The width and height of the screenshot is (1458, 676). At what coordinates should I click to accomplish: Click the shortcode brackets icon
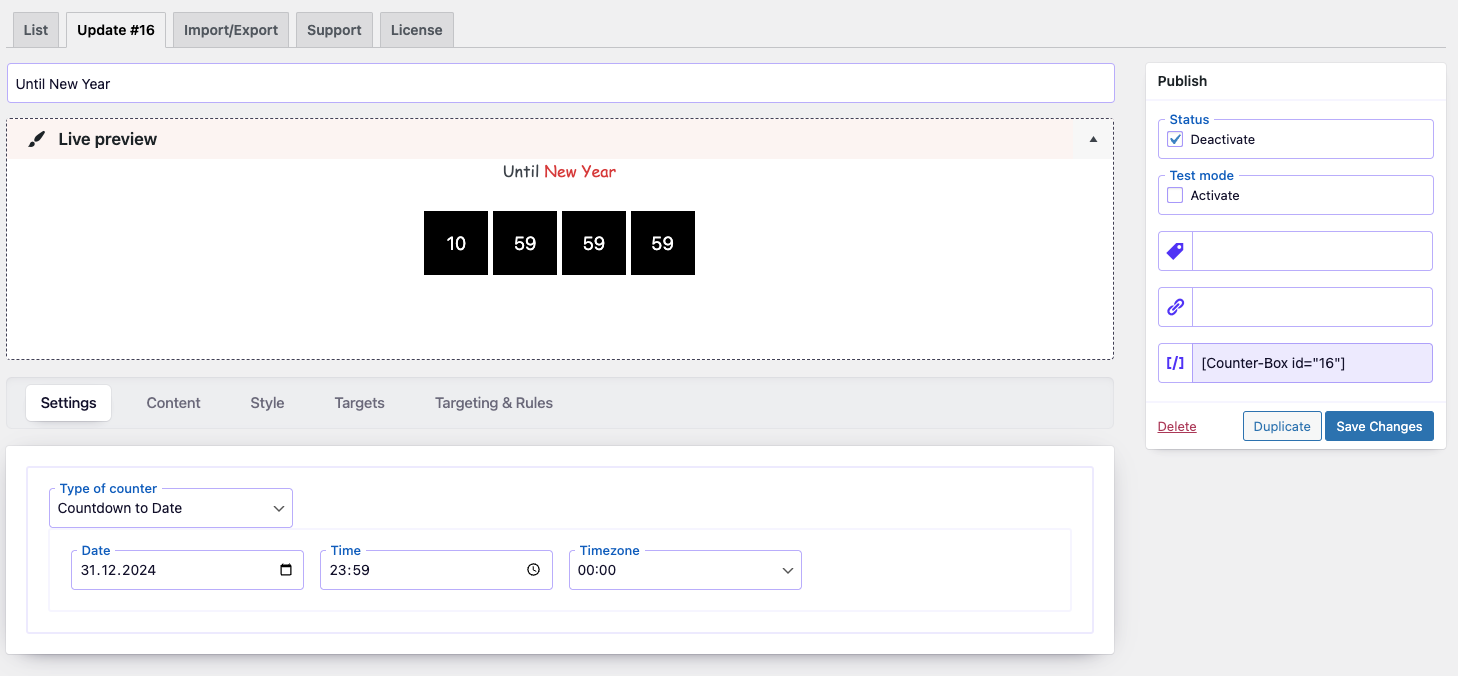point(1176,363)
